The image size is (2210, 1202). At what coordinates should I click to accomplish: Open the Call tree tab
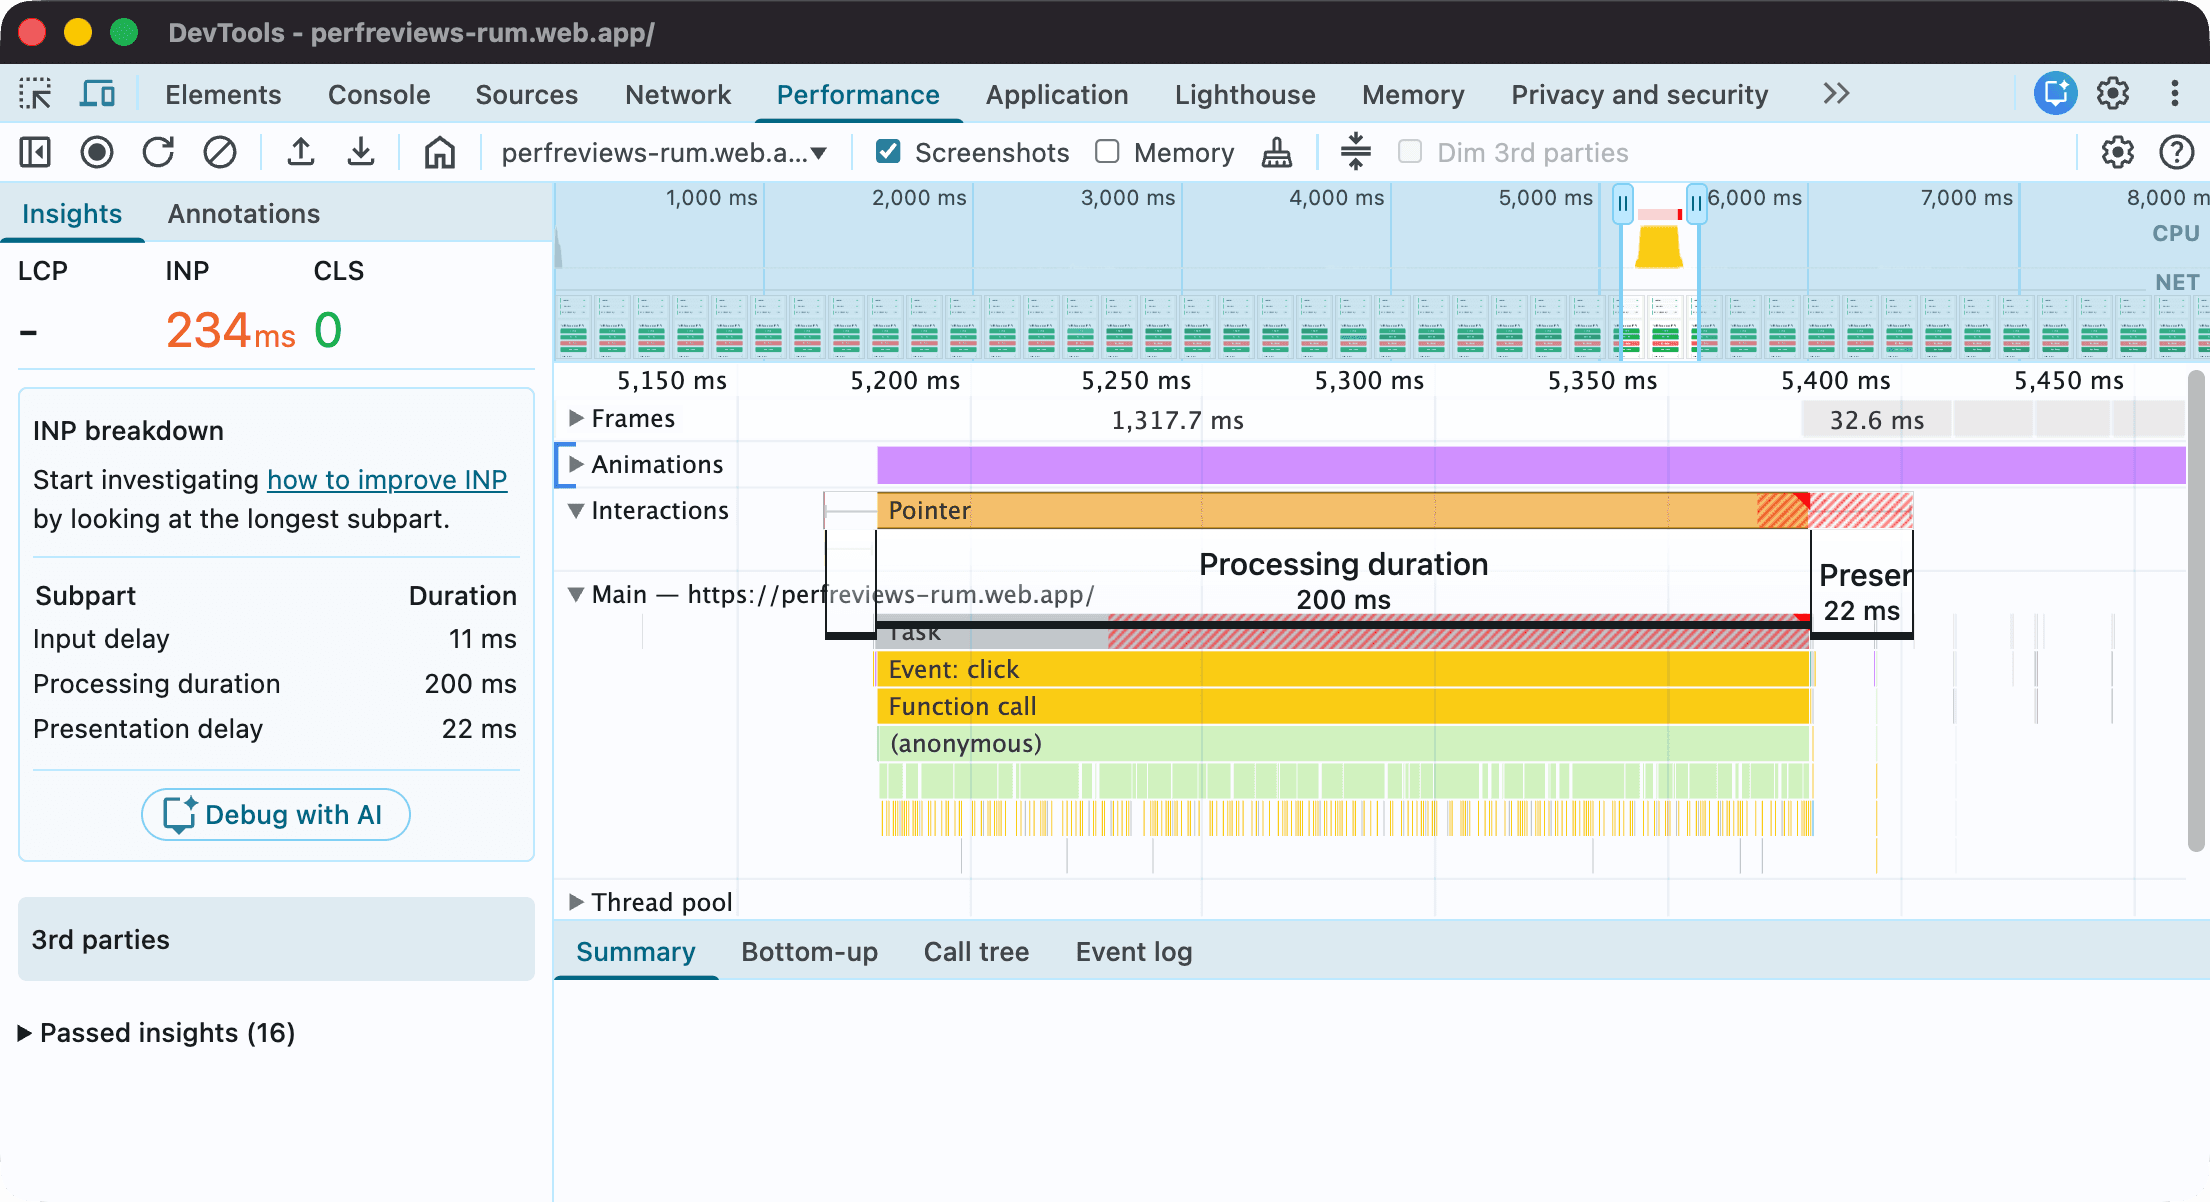[976, 952]
